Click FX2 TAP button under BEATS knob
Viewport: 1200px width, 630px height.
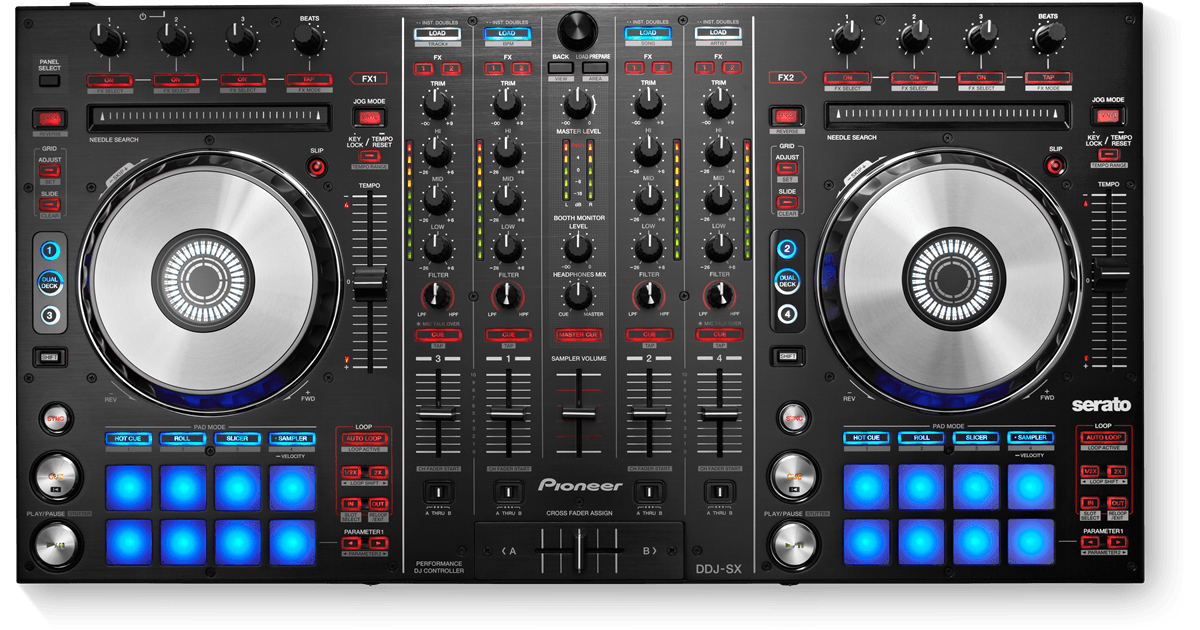click(x=1047, y=77)
